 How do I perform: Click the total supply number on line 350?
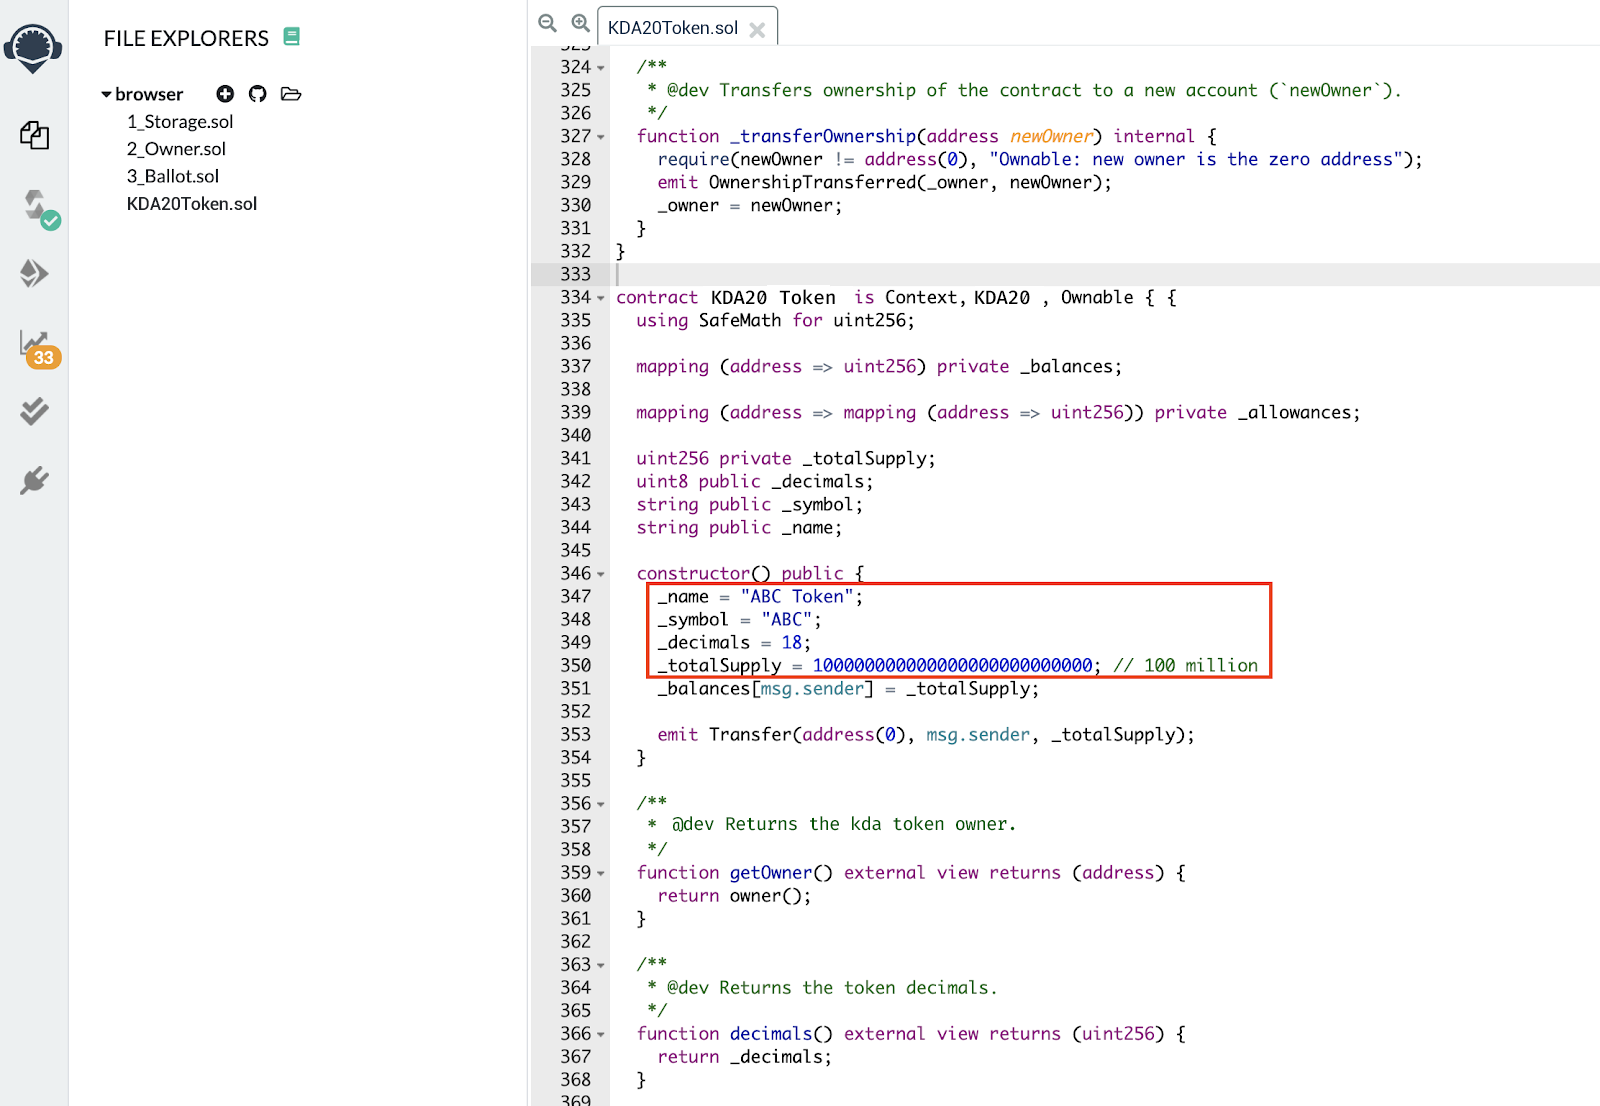pyautogui.click(x=952, y=666)
